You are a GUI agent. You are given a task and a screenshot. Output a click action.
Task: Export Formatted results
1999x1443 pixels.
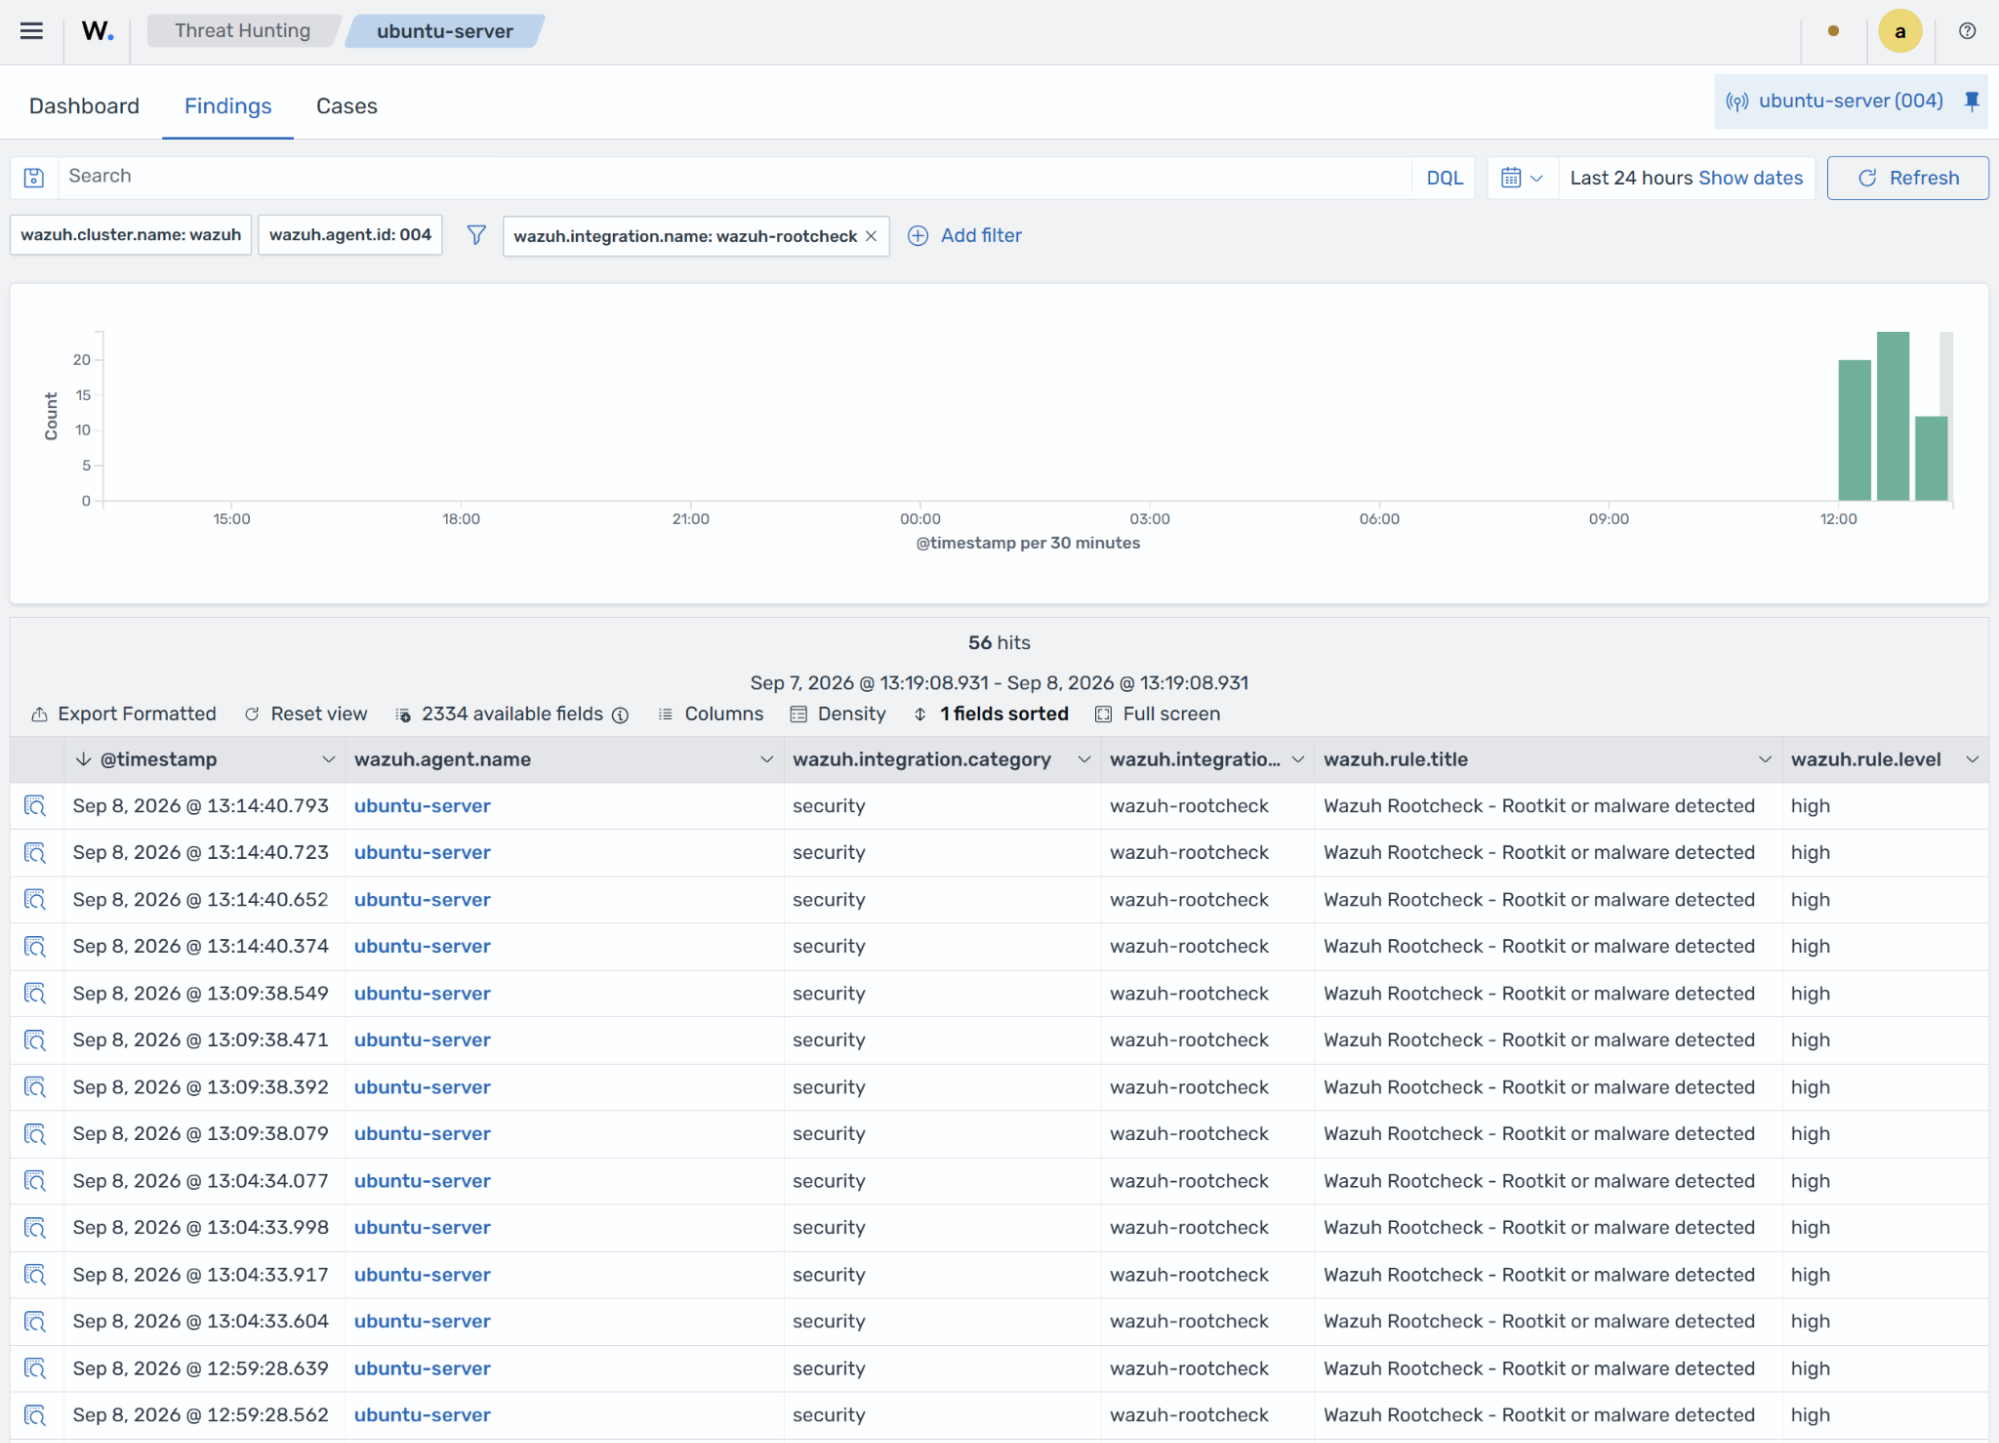tap(123, 714)
